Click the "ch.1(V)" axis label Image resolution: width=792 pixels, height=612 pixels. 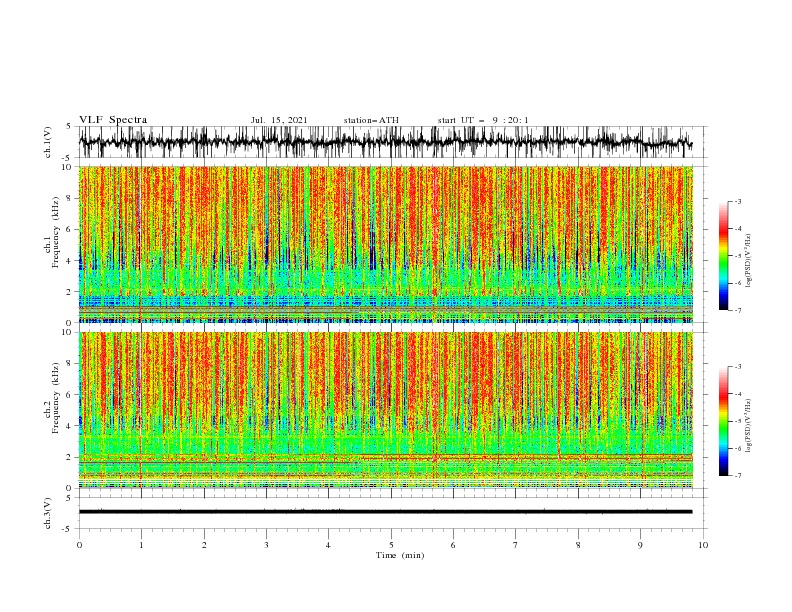[x=48, y=142]
